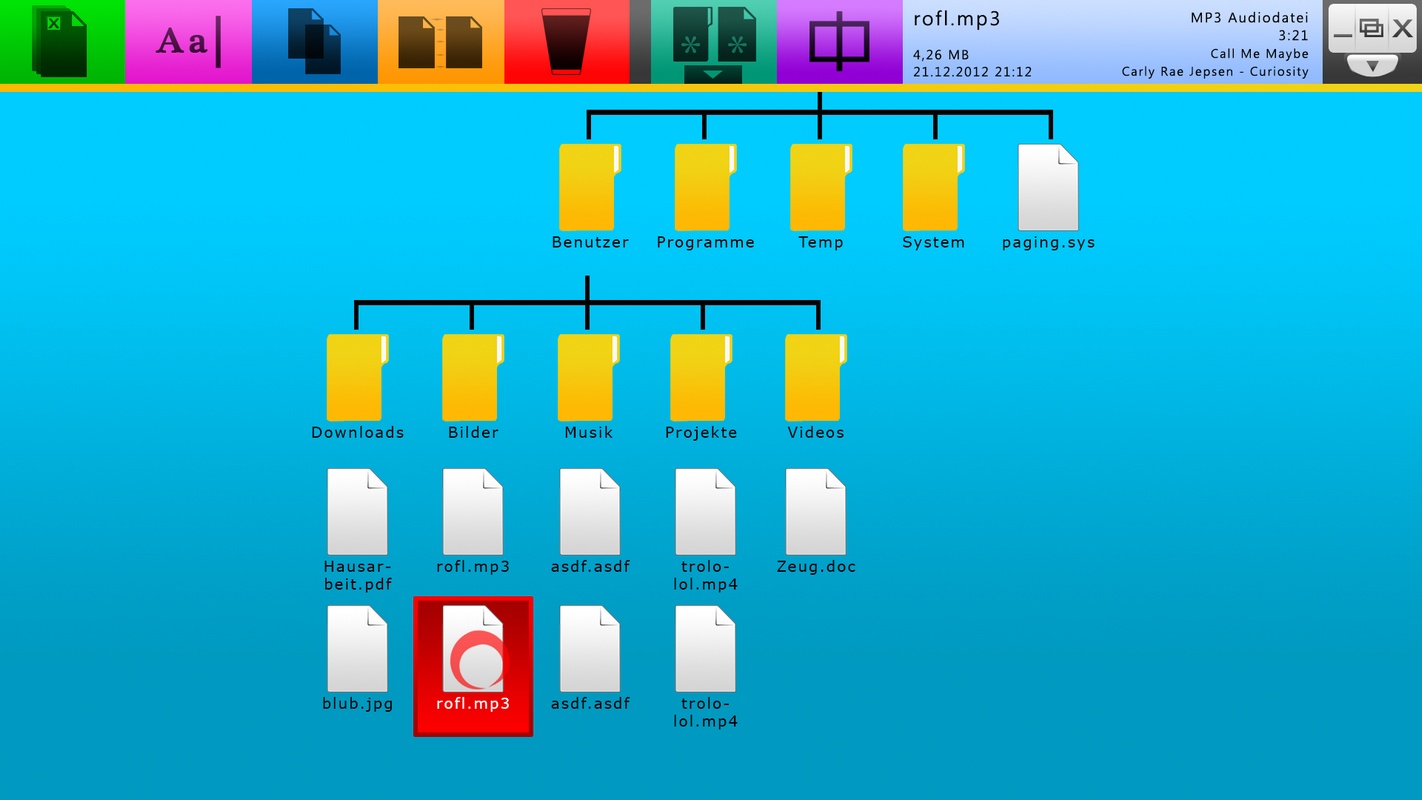Click the purple square-symbol toolbar icon
This screenshot has width=1422, height=800.
pos(839,42)
